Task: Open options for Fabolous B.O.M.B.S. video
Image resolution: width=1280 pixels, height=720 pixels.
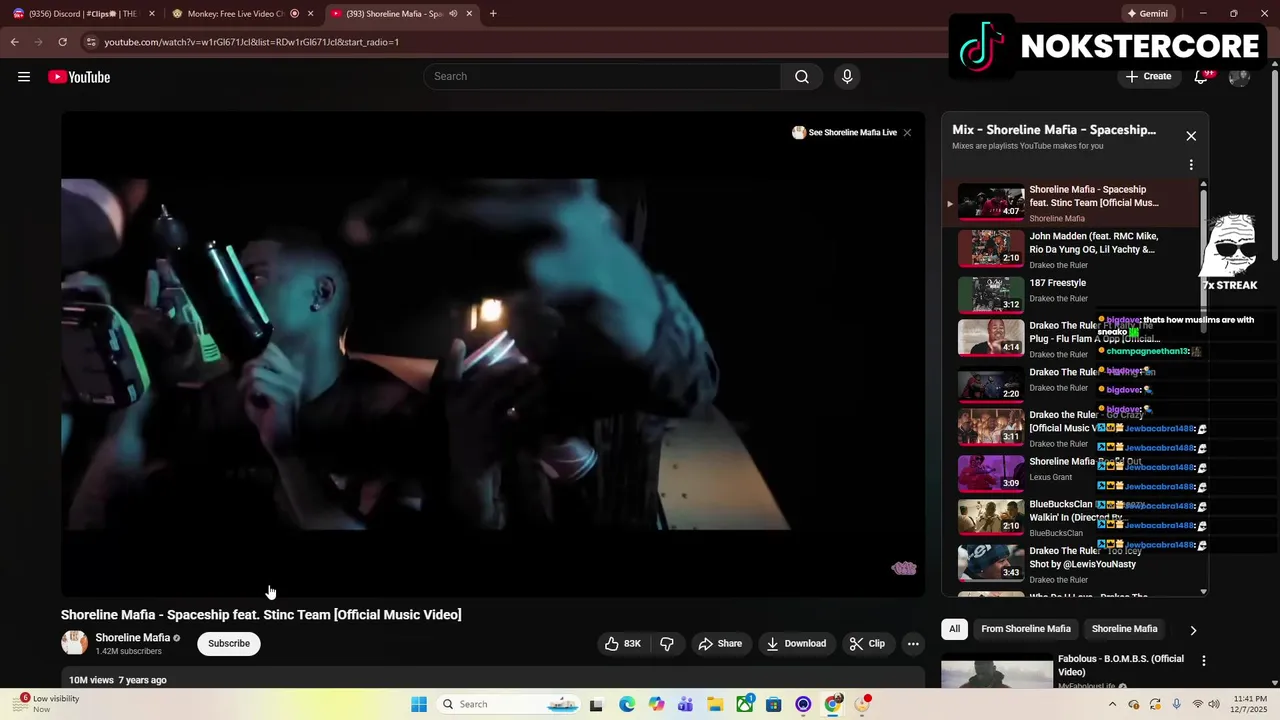Action: (1203, 661)
